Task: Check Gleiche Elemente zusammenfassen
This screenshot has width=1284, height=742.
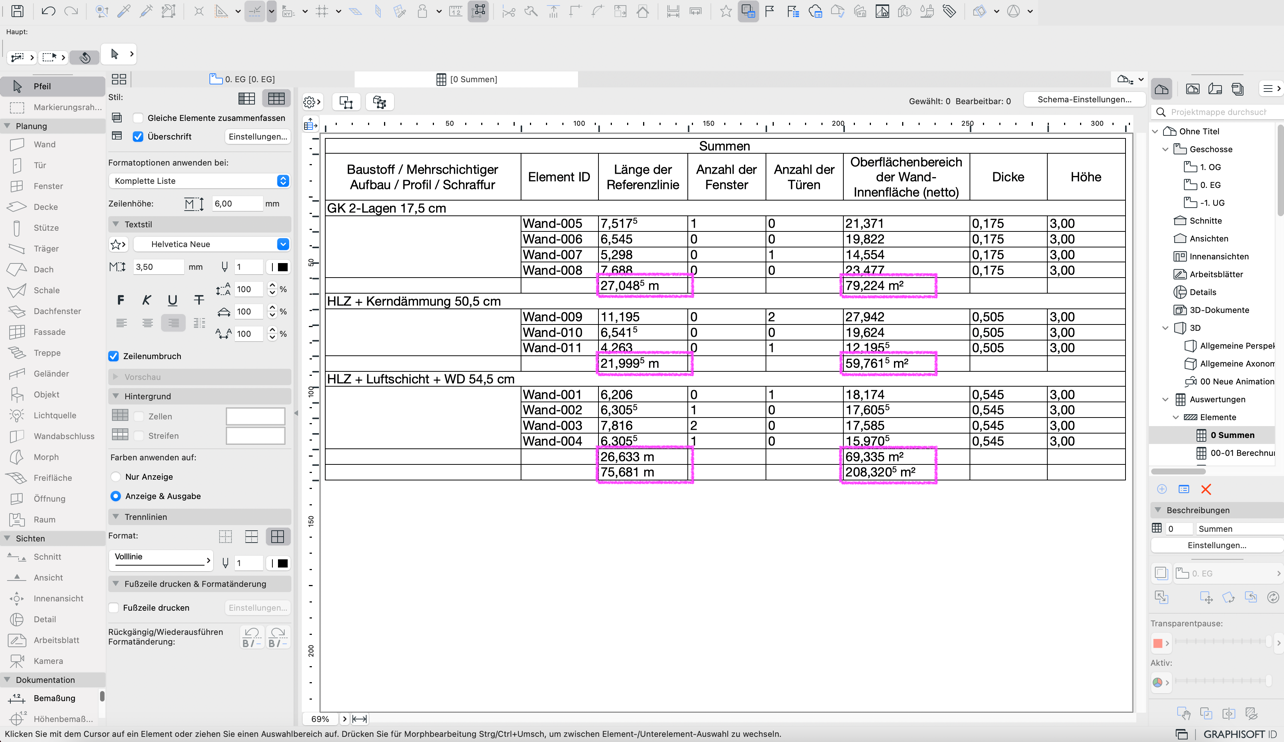Action: click(x=138, y=118)
